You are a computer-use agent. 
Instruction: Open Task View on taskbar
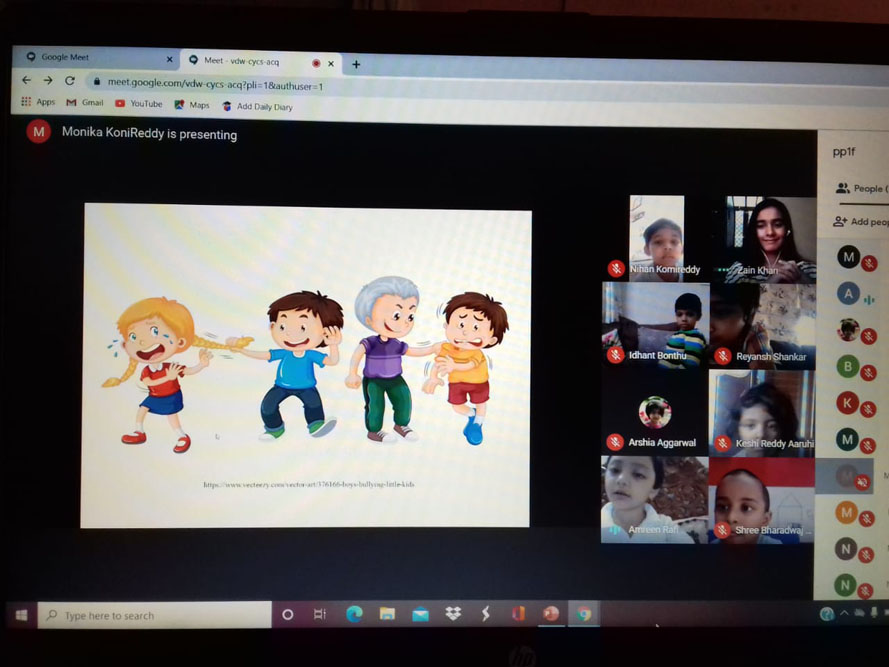click(320, 614)
